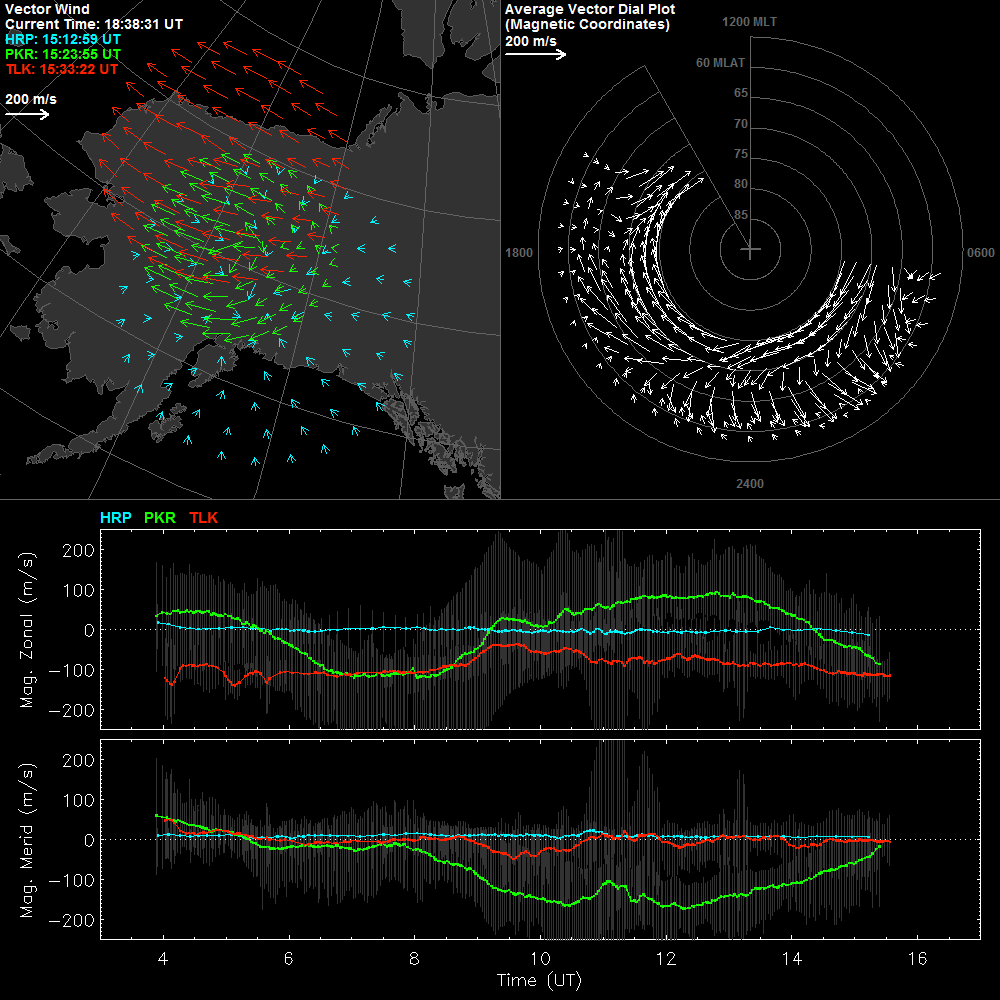The width and height of the screenshot is (1000, 1000).
Task: Click the "80" latitude ring label
Action: [740, 184]
